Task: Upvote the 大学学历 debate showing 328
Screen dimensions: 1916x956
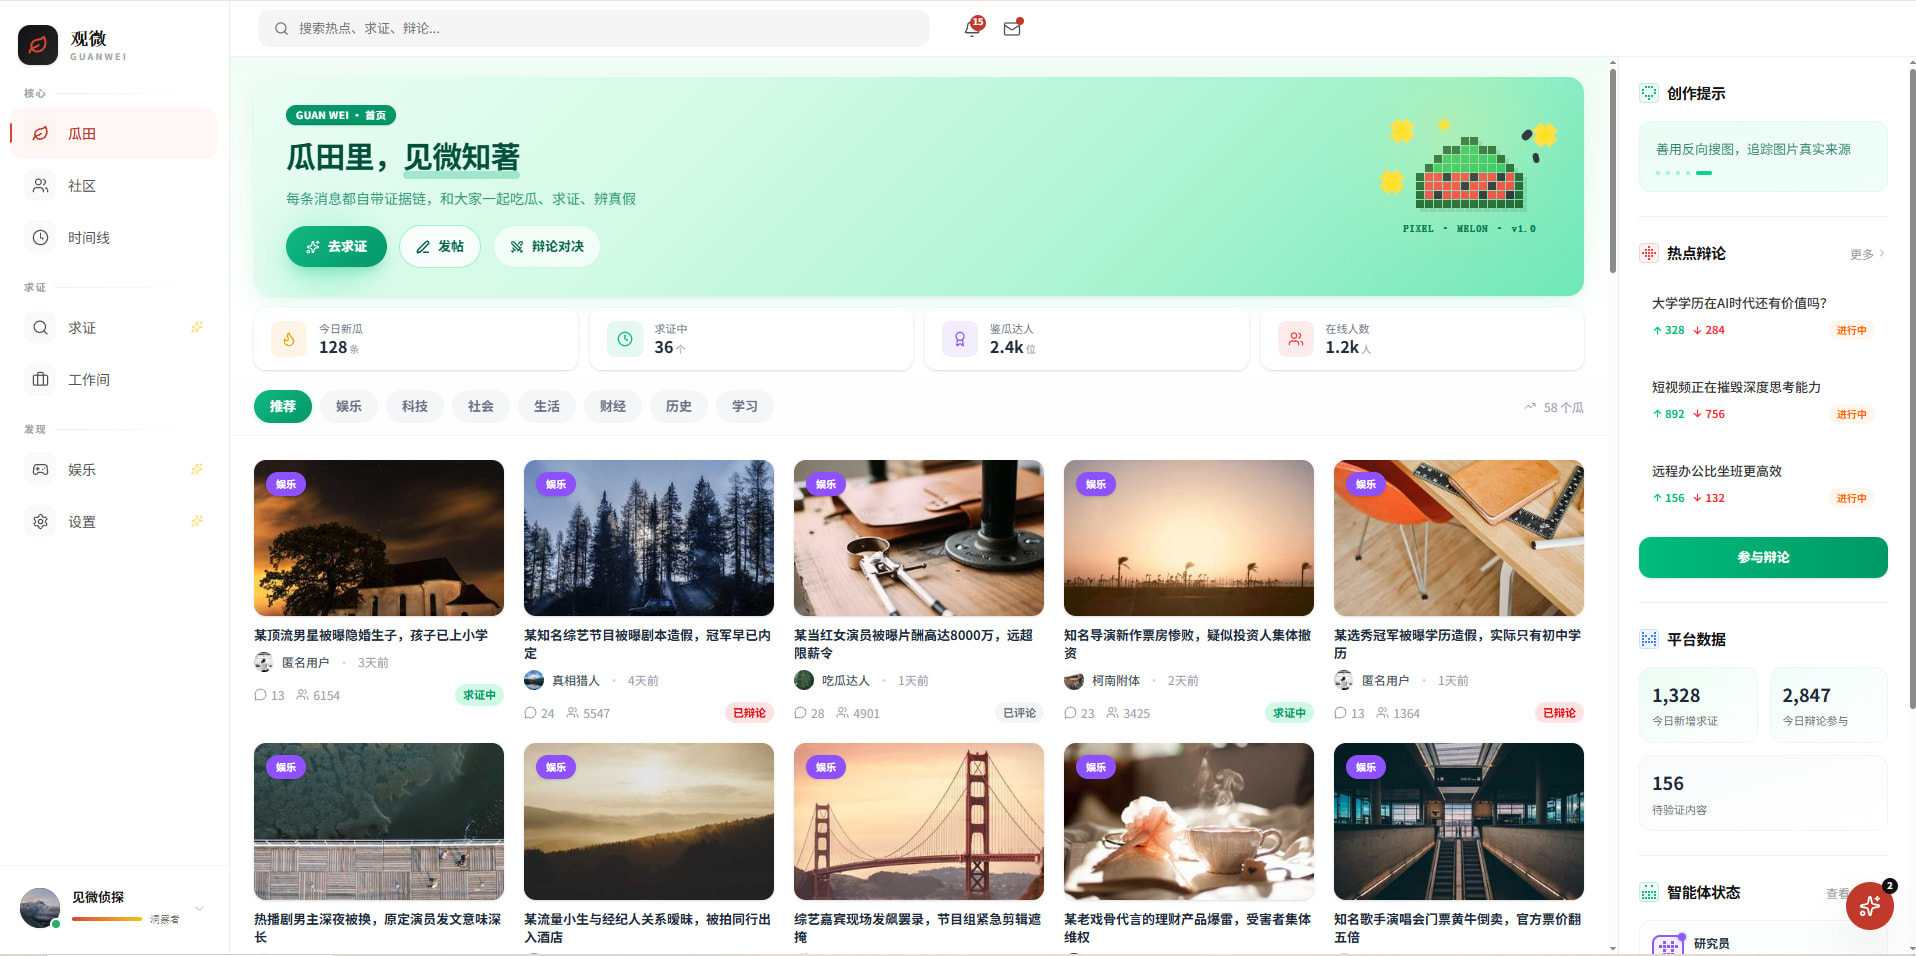Action: coord(1668,330)
